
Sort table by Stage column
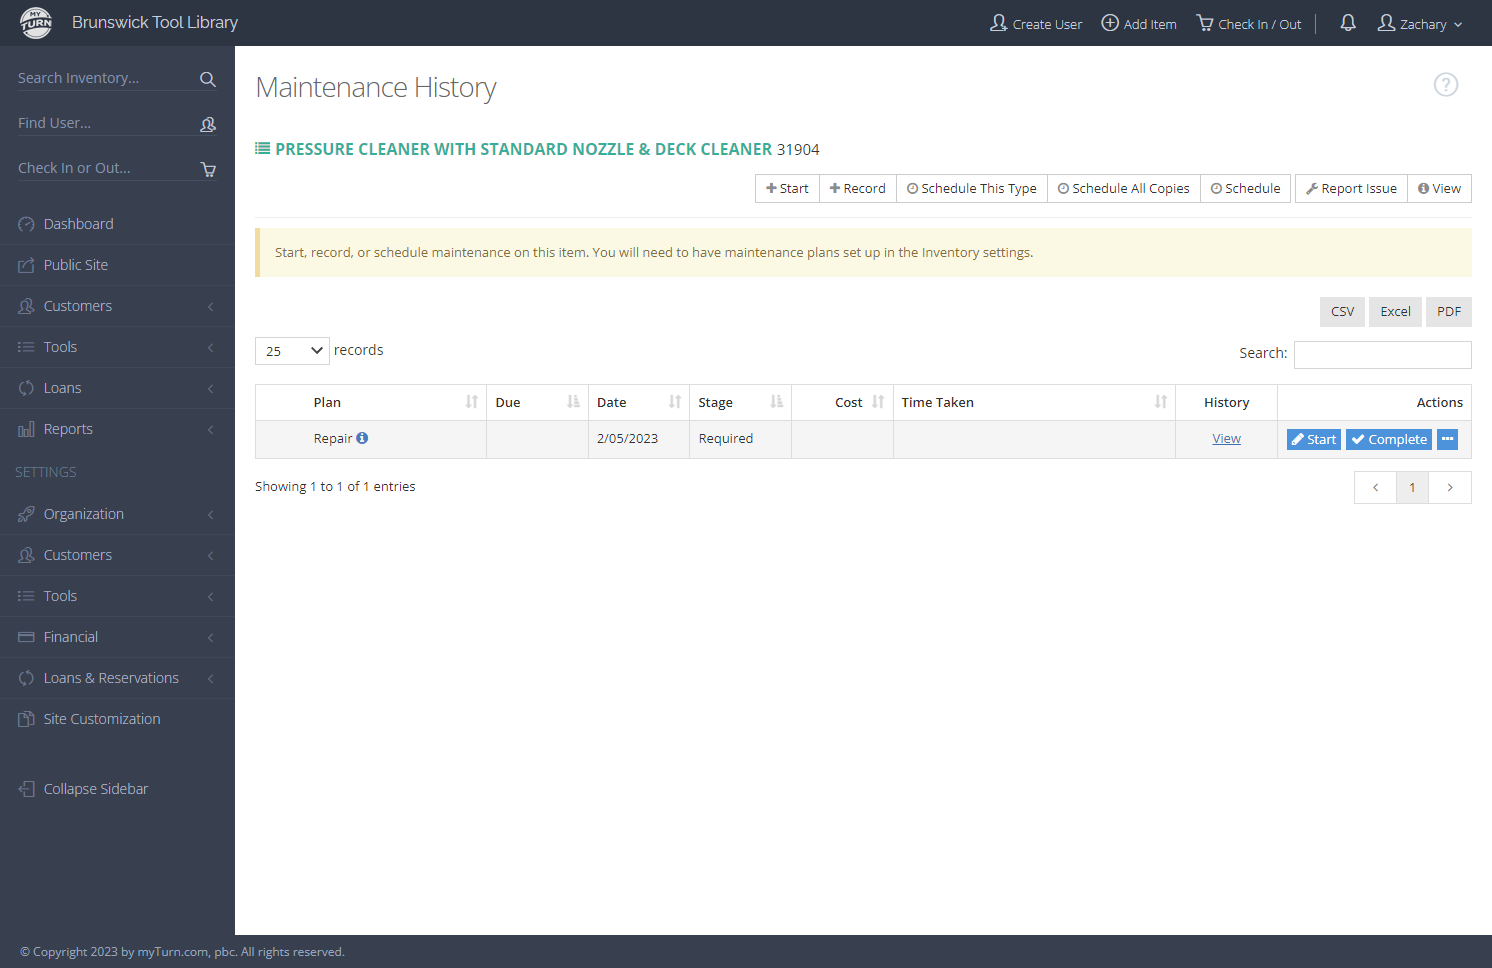tap(740, 402)
